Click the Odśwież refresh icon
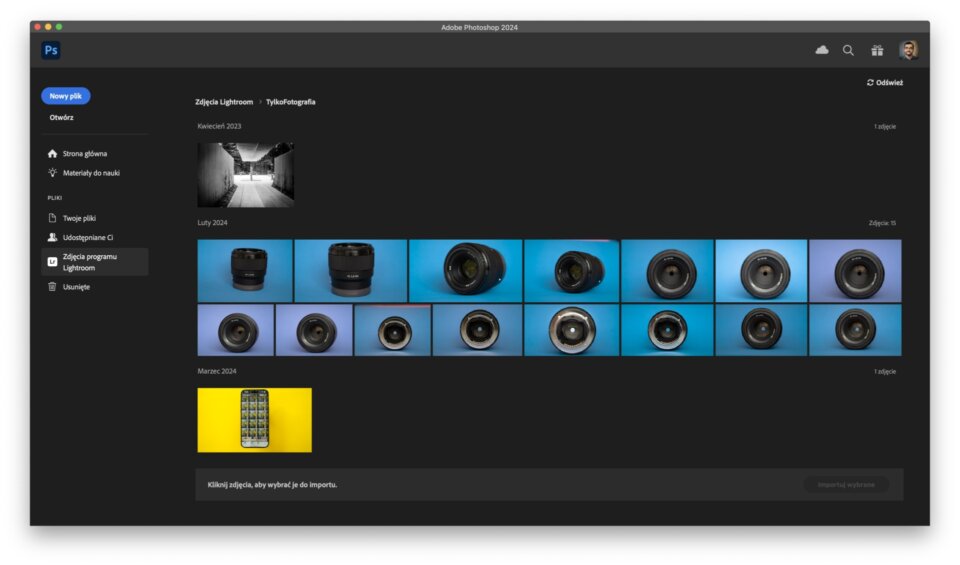960x565 pixels. point(871,83)
